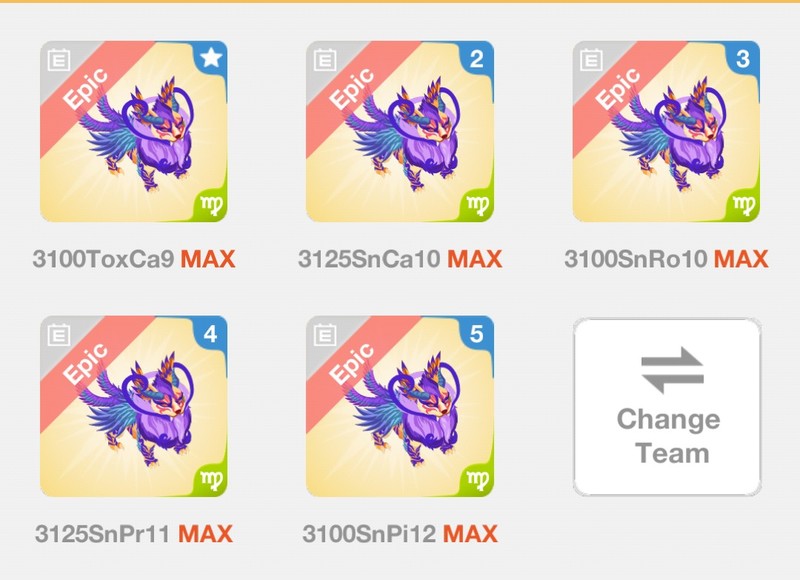The width and height of the screenshot is (800, 580).
Task: Click the Virgo sign on 3100SnPi12 card
Action: (477, 481)
